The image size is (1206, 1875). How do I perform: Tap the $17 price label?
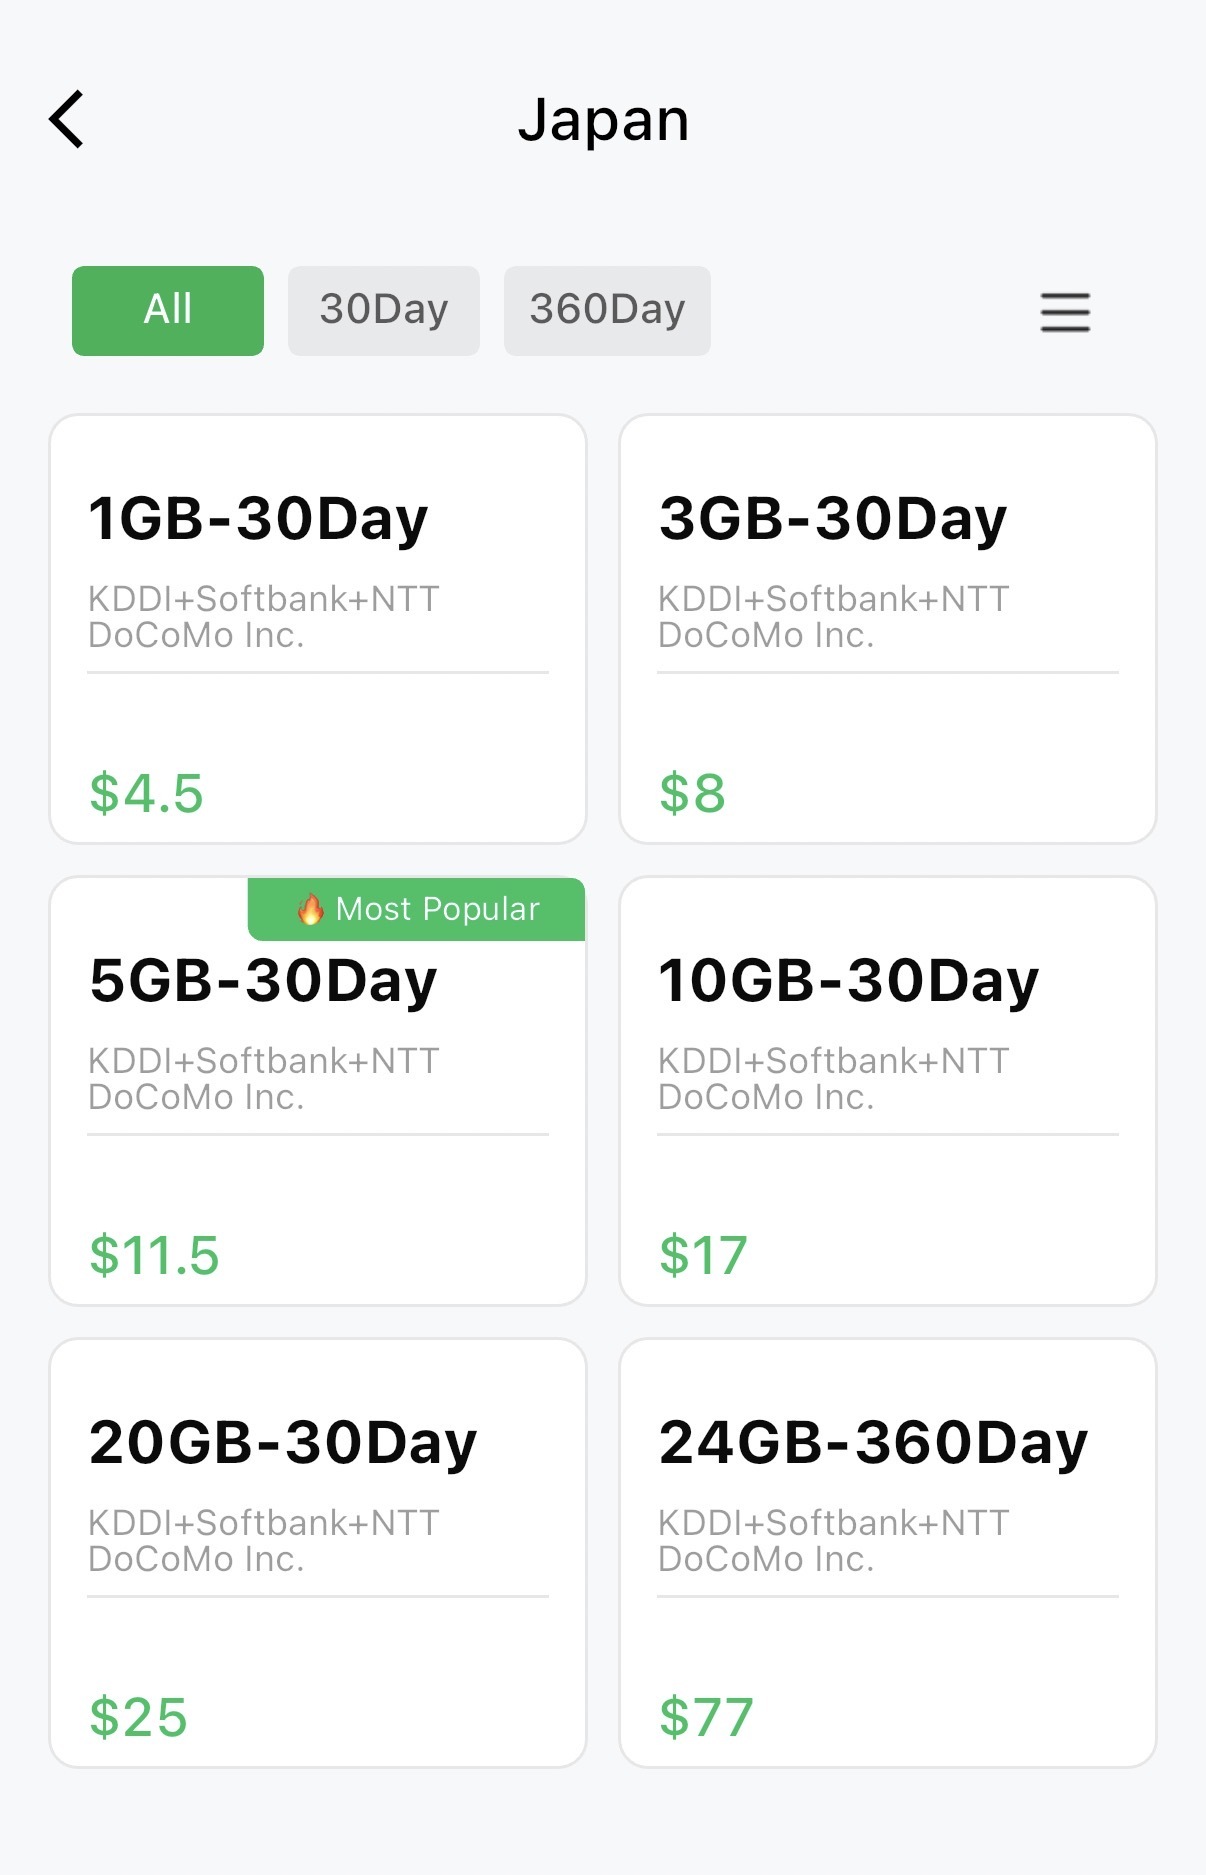(x=703, y=1256)
